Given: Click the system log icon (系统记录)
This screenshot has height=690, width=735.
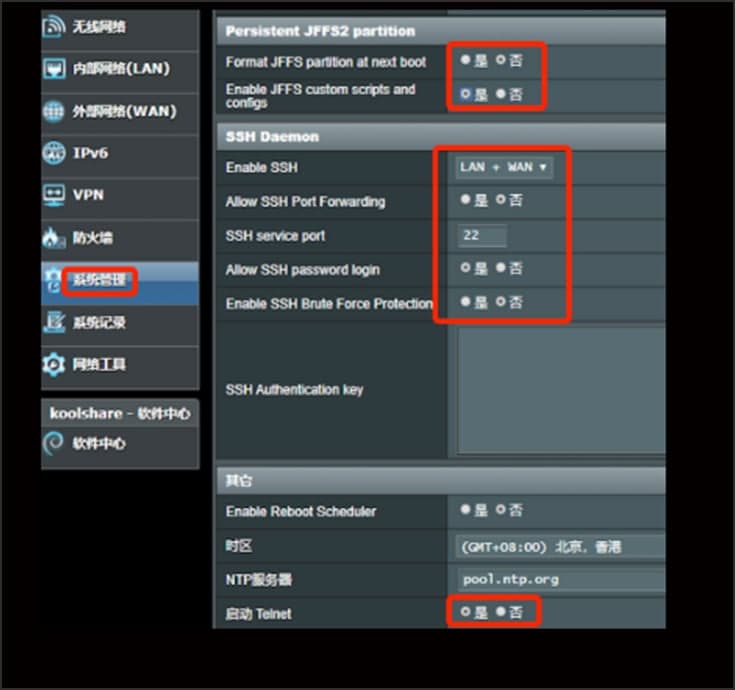Looking at the screenshot, I should 53,322.
